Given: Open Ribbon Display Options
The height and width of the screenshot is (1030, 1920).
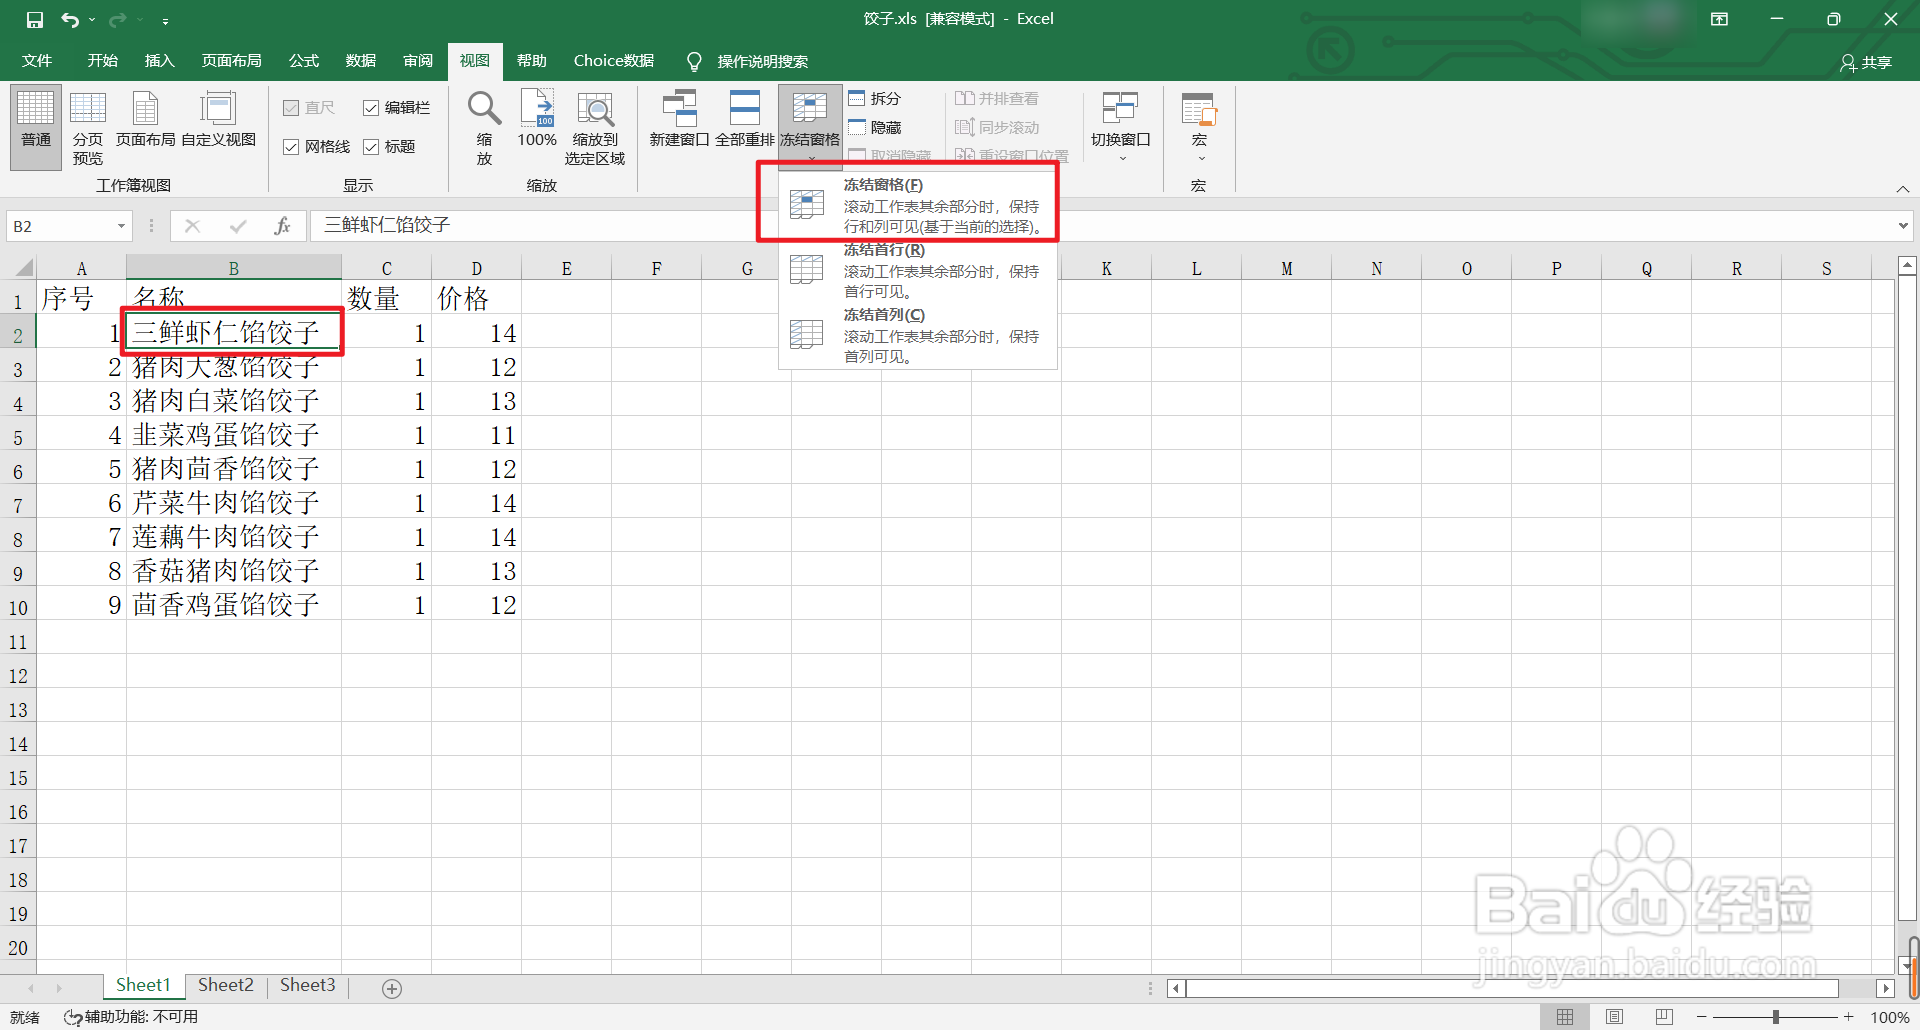Looking at the screenshot, I should pos(1720,19).
